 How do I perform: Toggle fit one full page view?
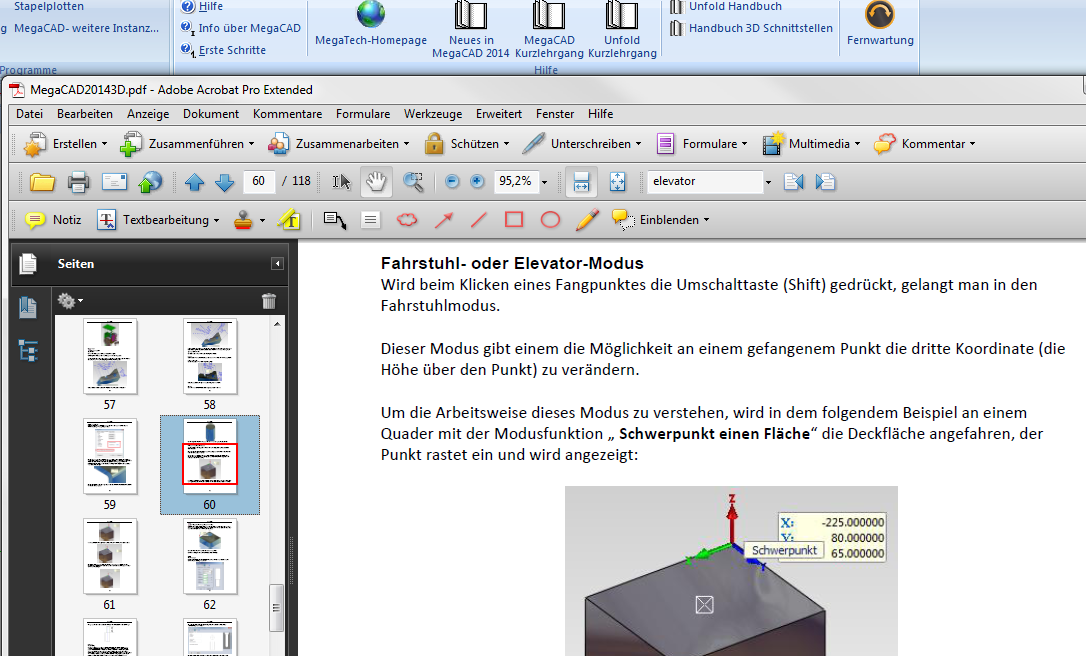tap(617, 181)
